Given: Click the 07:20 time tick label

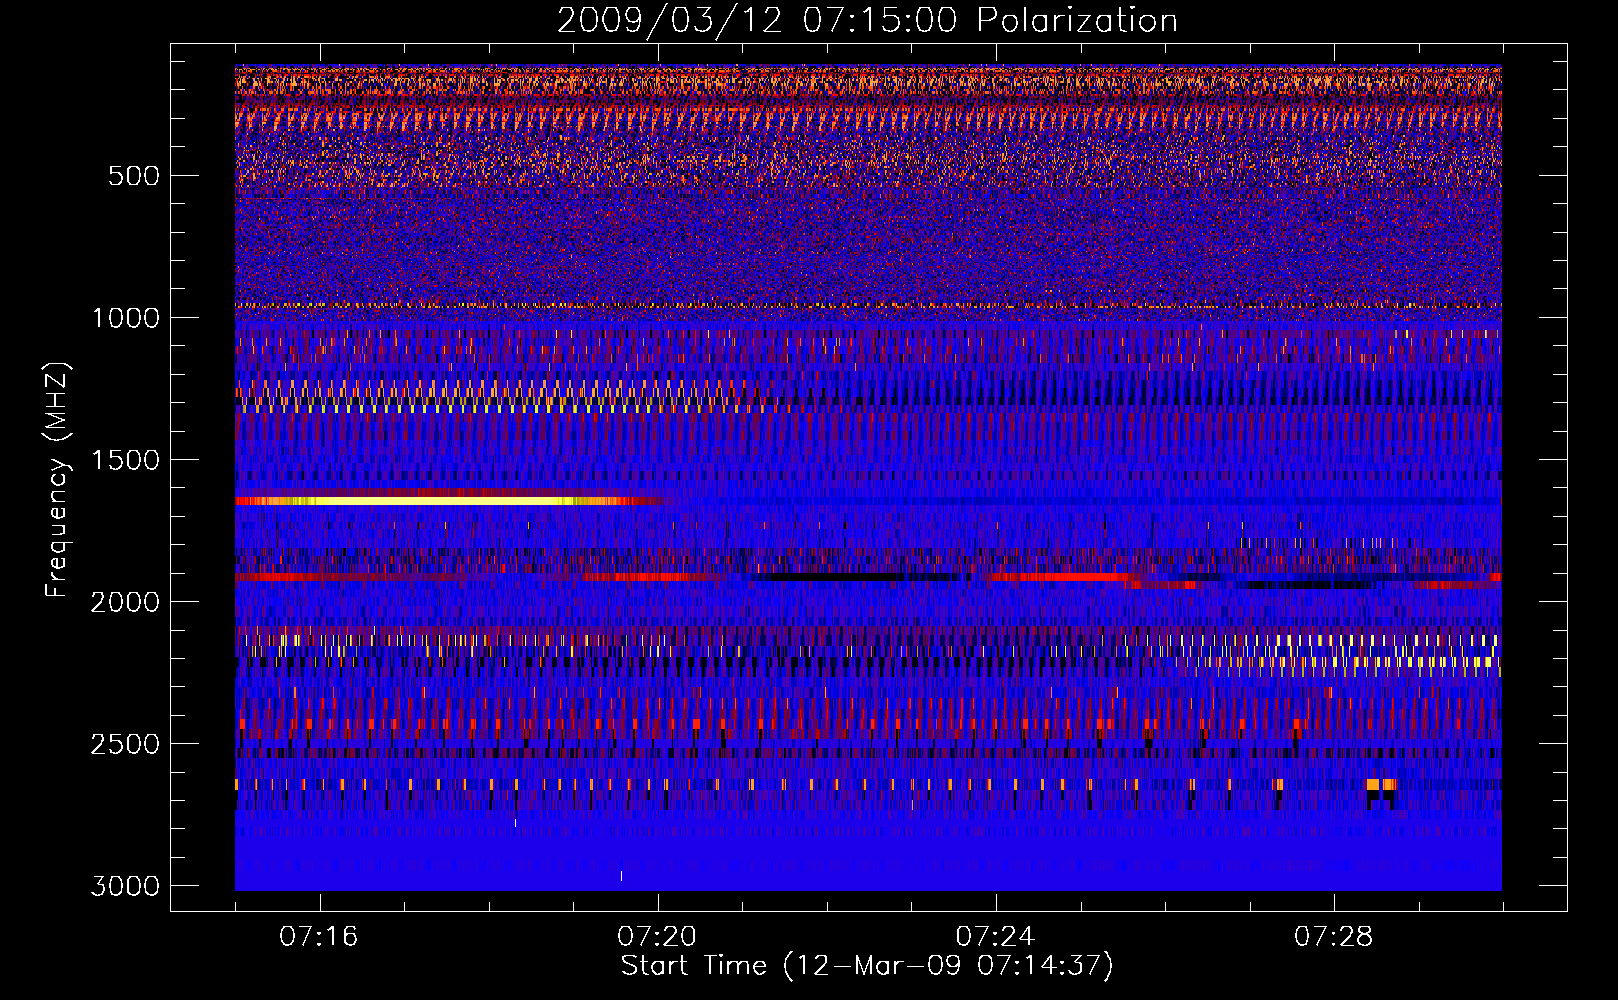Looking at the screenshot, I should pyautogui.click(x=657, y=937).
